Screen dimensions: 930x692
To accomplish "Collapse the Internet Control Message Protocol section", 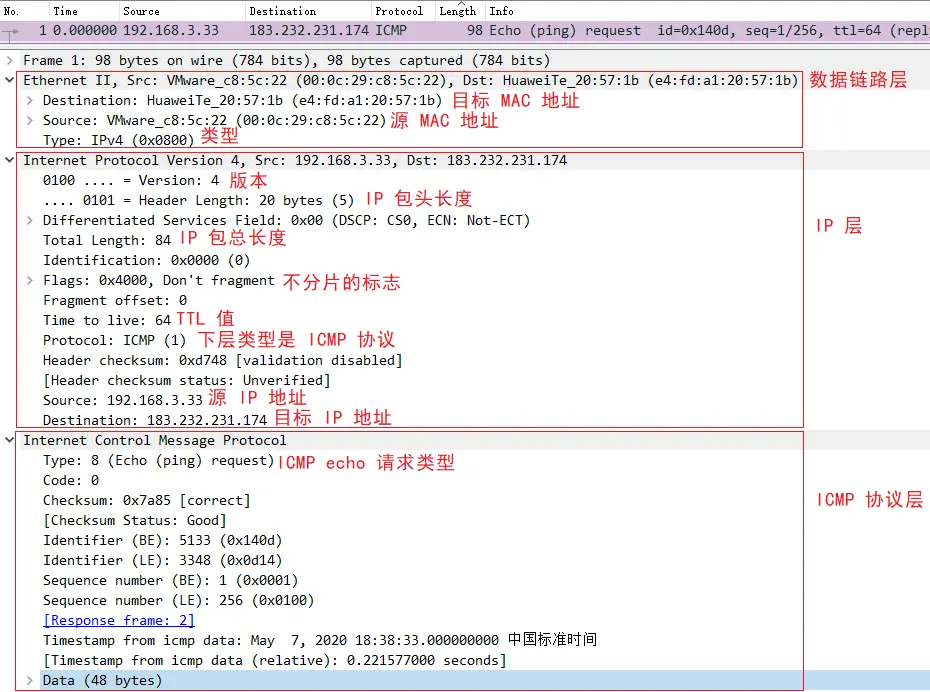I will [10, 440].
